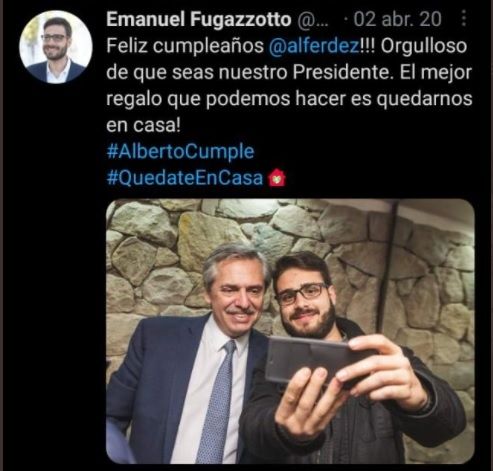Click the 'Feliz cumpleaños' opening text
The width and height of the screenshot is (493, 471).
coord(185,46)
